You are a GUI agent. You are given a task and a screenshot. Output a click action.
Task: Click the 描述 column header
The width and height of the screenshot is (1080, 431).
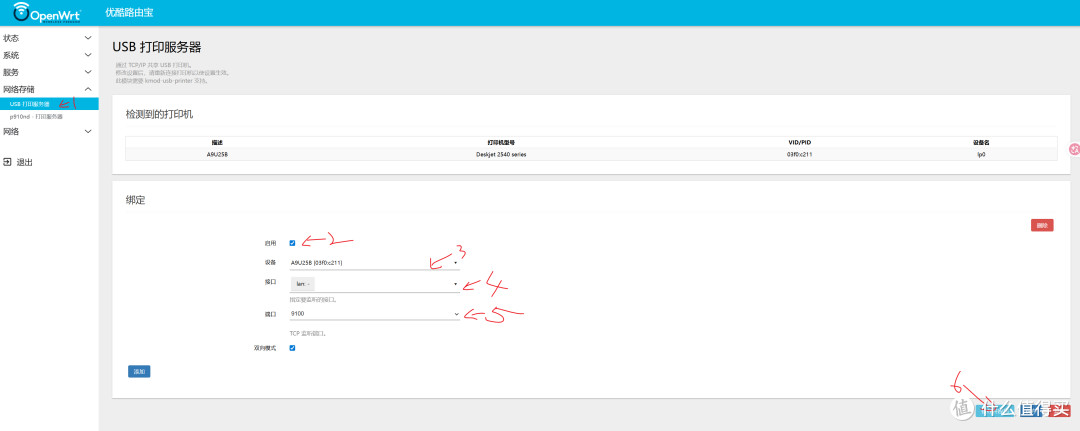[x=217, y=143]
